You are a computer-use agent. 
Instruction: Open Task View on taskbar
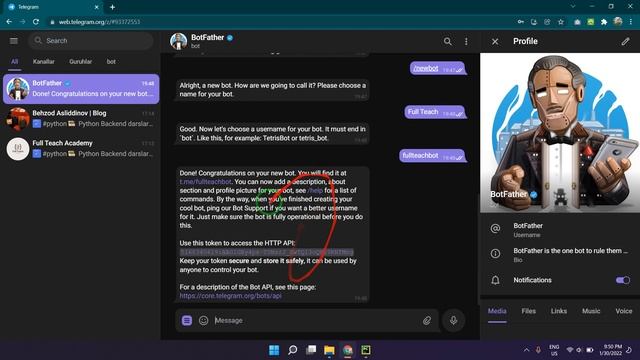pyautogui.click(x=311, y=350)
